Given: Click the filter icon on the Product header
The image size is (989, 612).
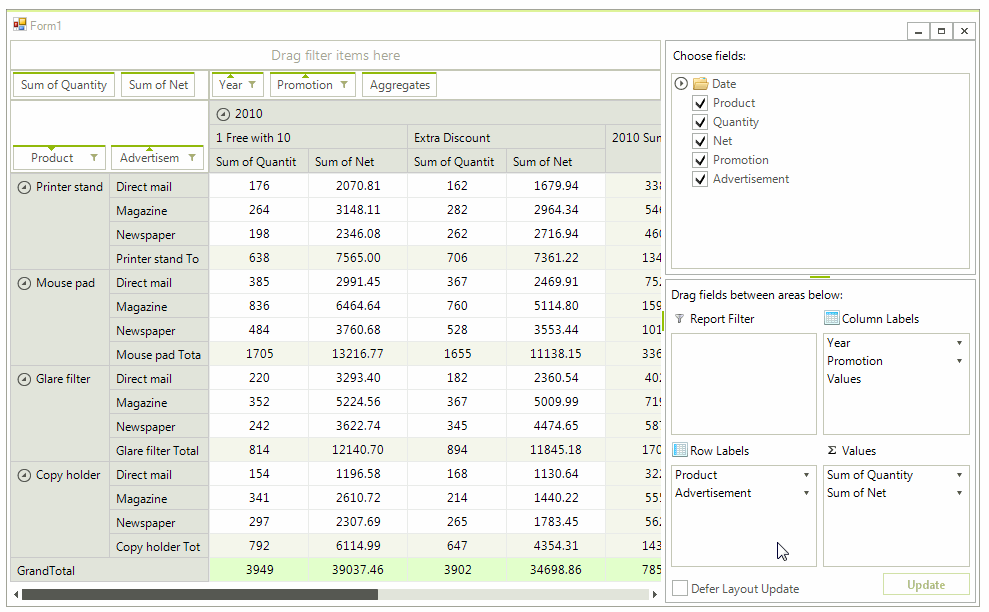Looking at the screenshot, I should click(96, 157).
